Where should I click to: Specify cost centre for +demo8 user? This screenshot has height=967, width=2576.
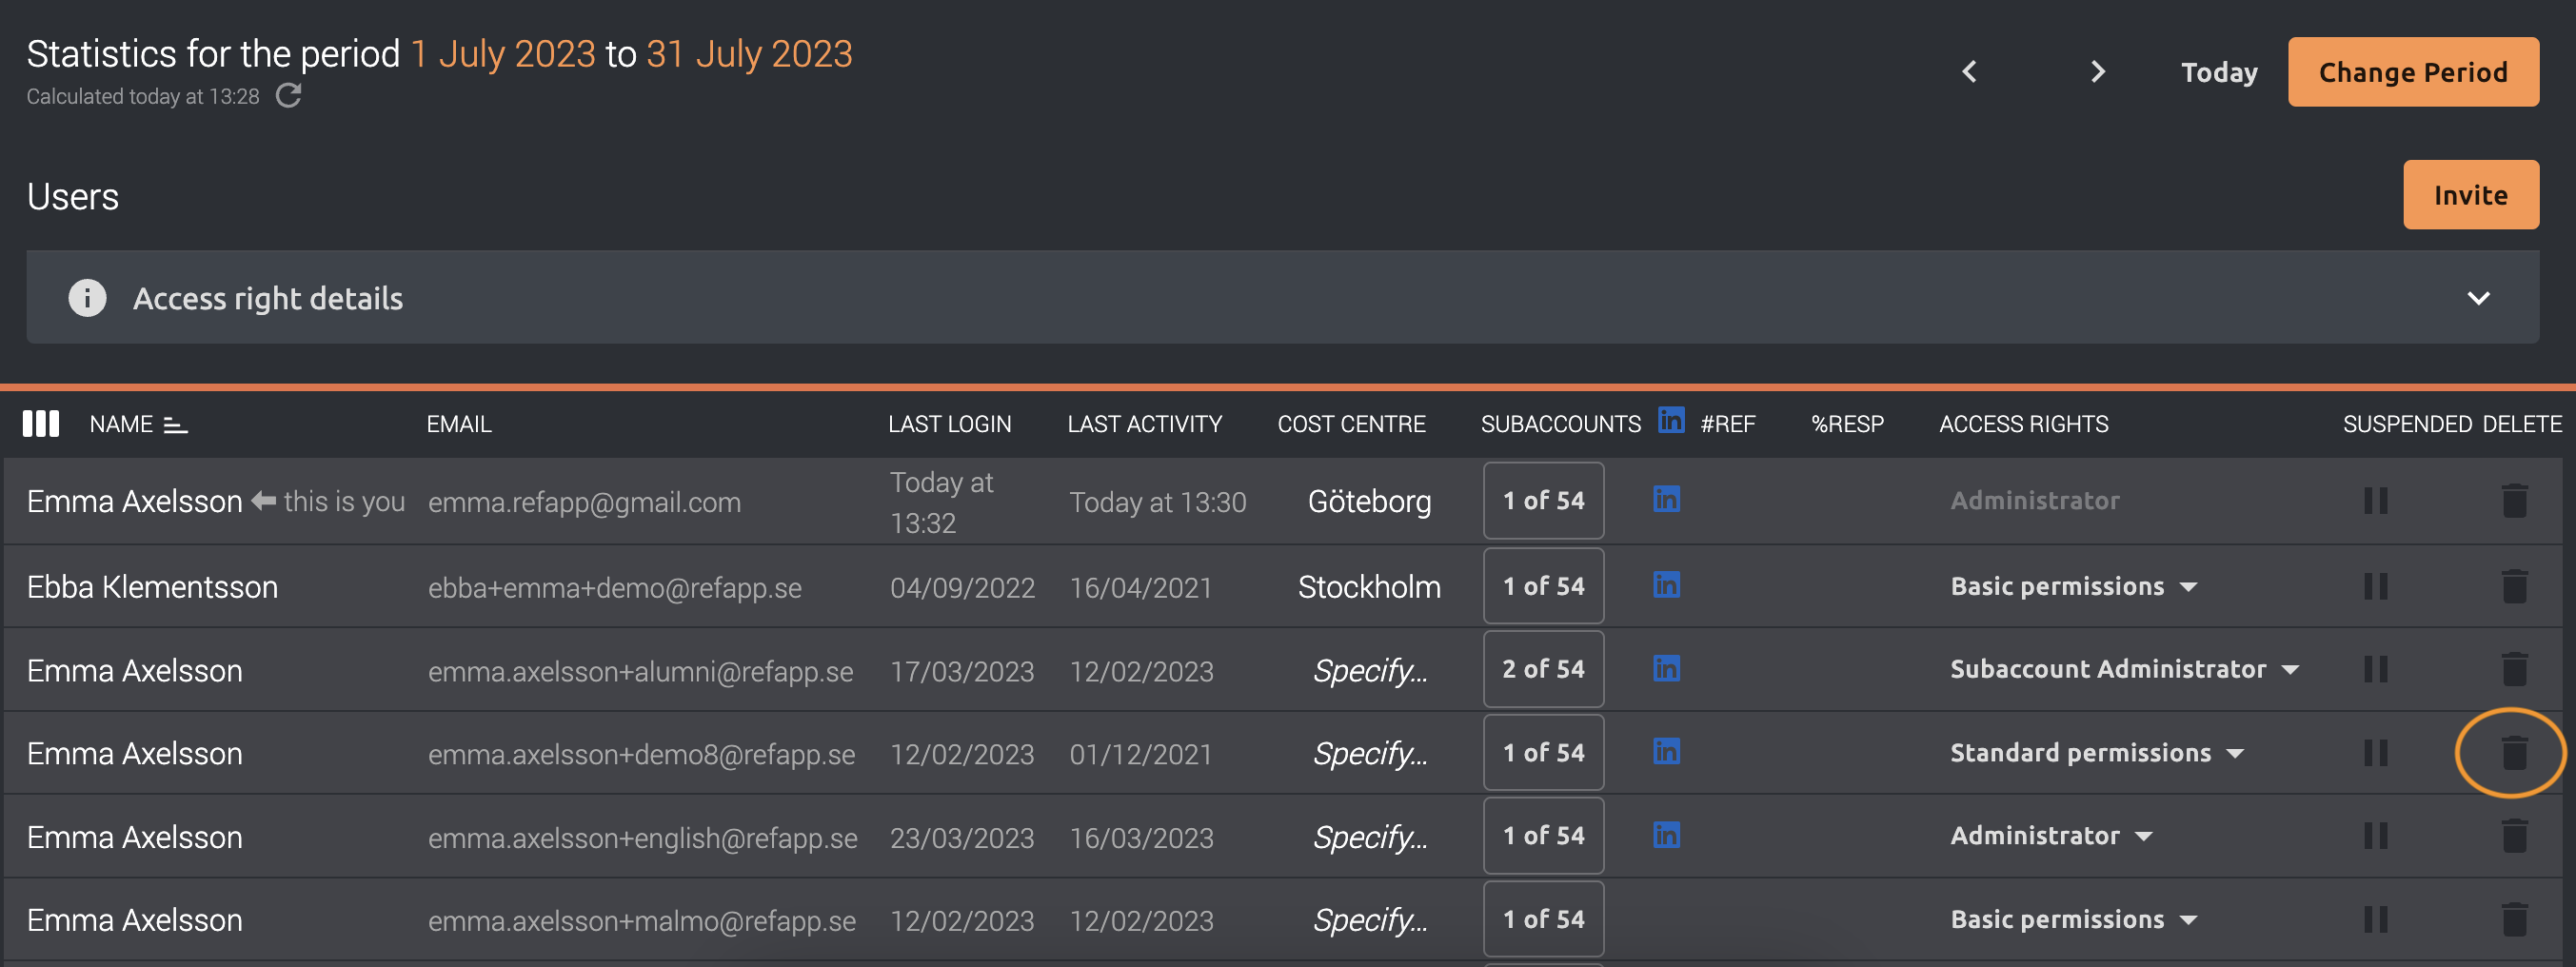click(1369, 754)
